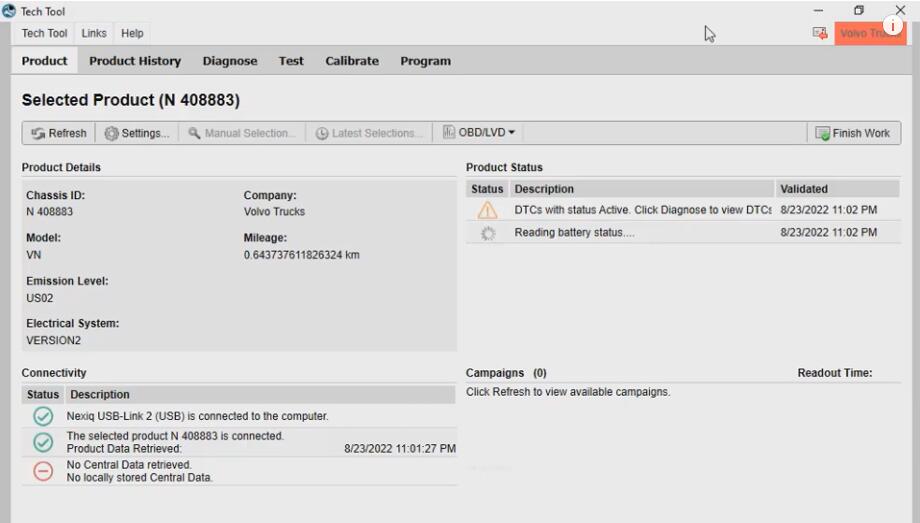Click the Manual Selection toolbar item
The width and height of the screenshot is (920, 523).
click(241, 133)
